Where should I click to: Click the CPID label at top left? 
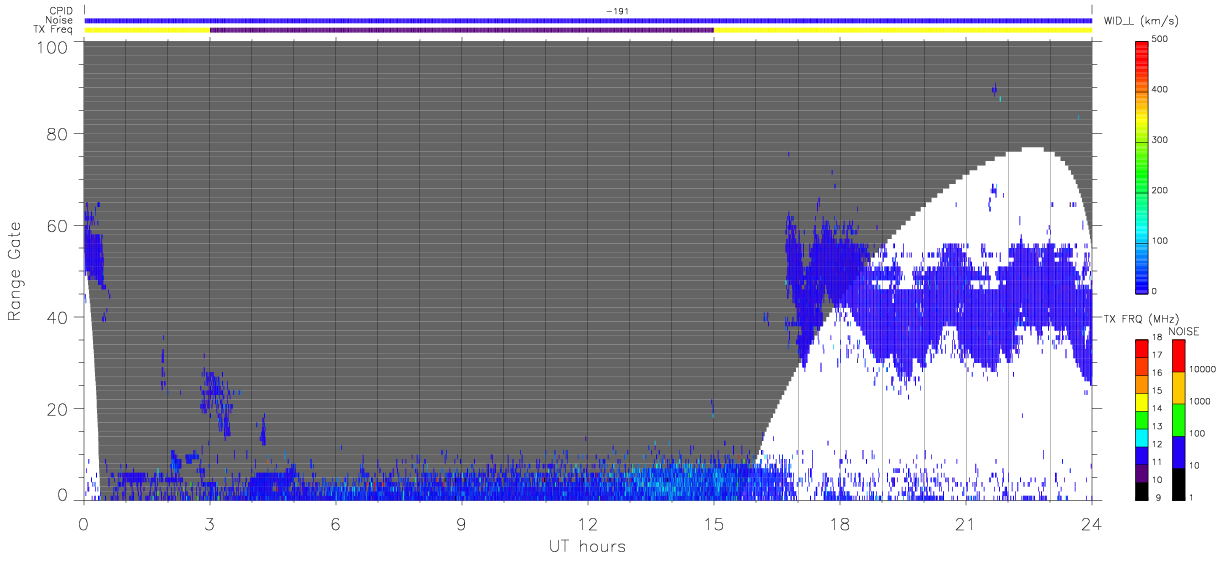pos(59,12)
